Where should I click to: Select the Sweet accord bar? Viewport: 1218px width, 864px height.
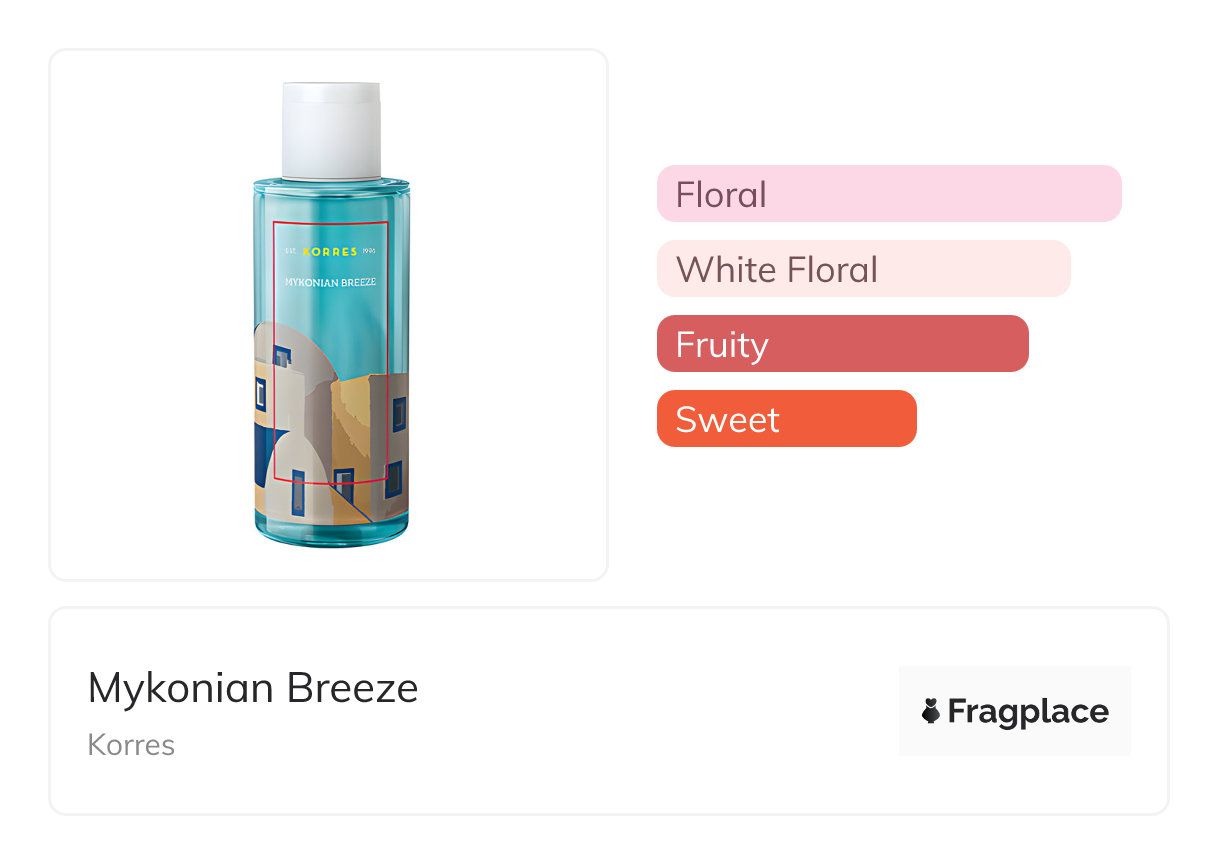point(786,418)
